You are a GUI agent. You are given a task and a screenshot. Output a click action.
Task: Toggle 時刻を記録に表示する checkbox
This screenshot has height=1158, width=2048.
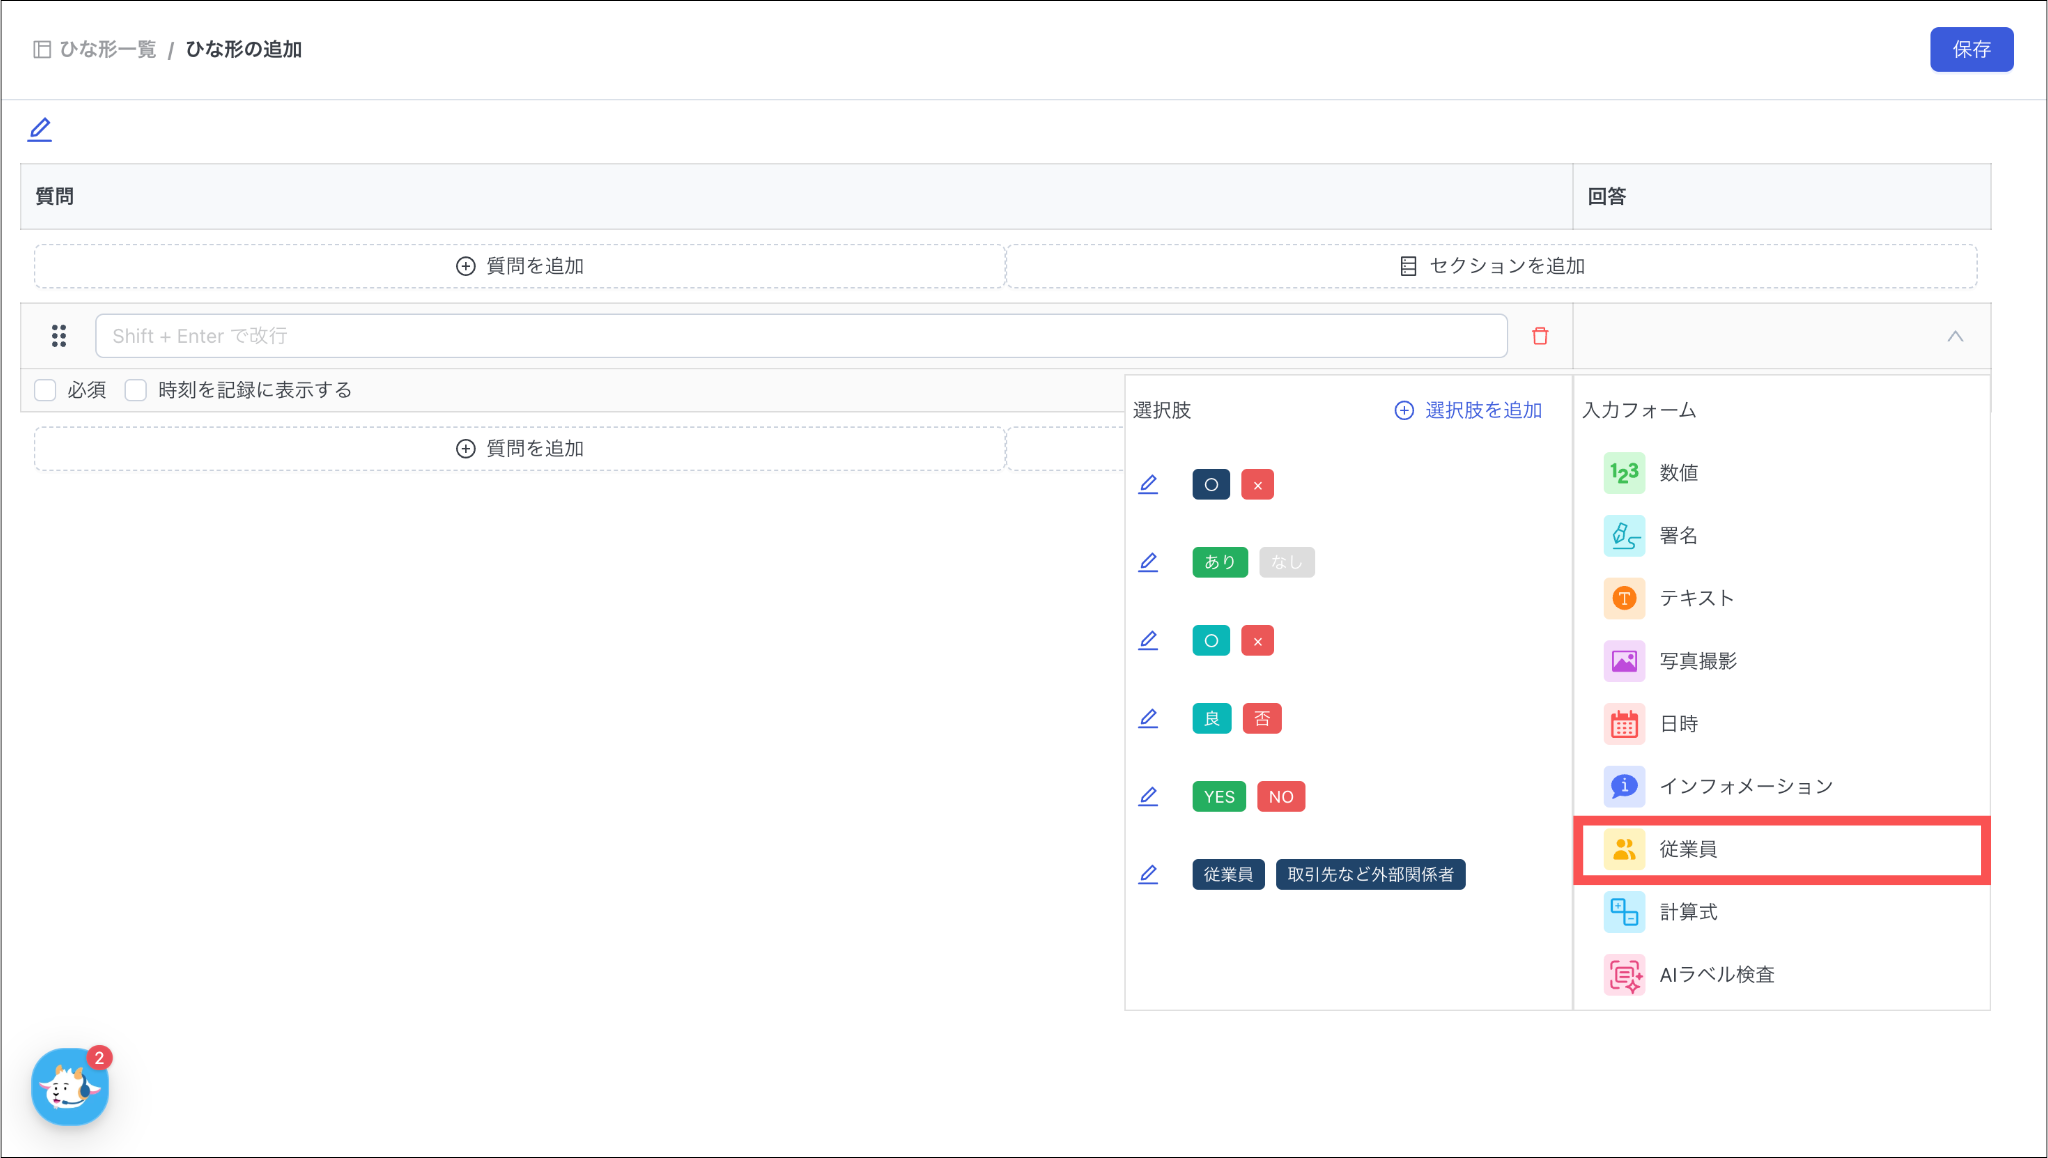point(136,390)
